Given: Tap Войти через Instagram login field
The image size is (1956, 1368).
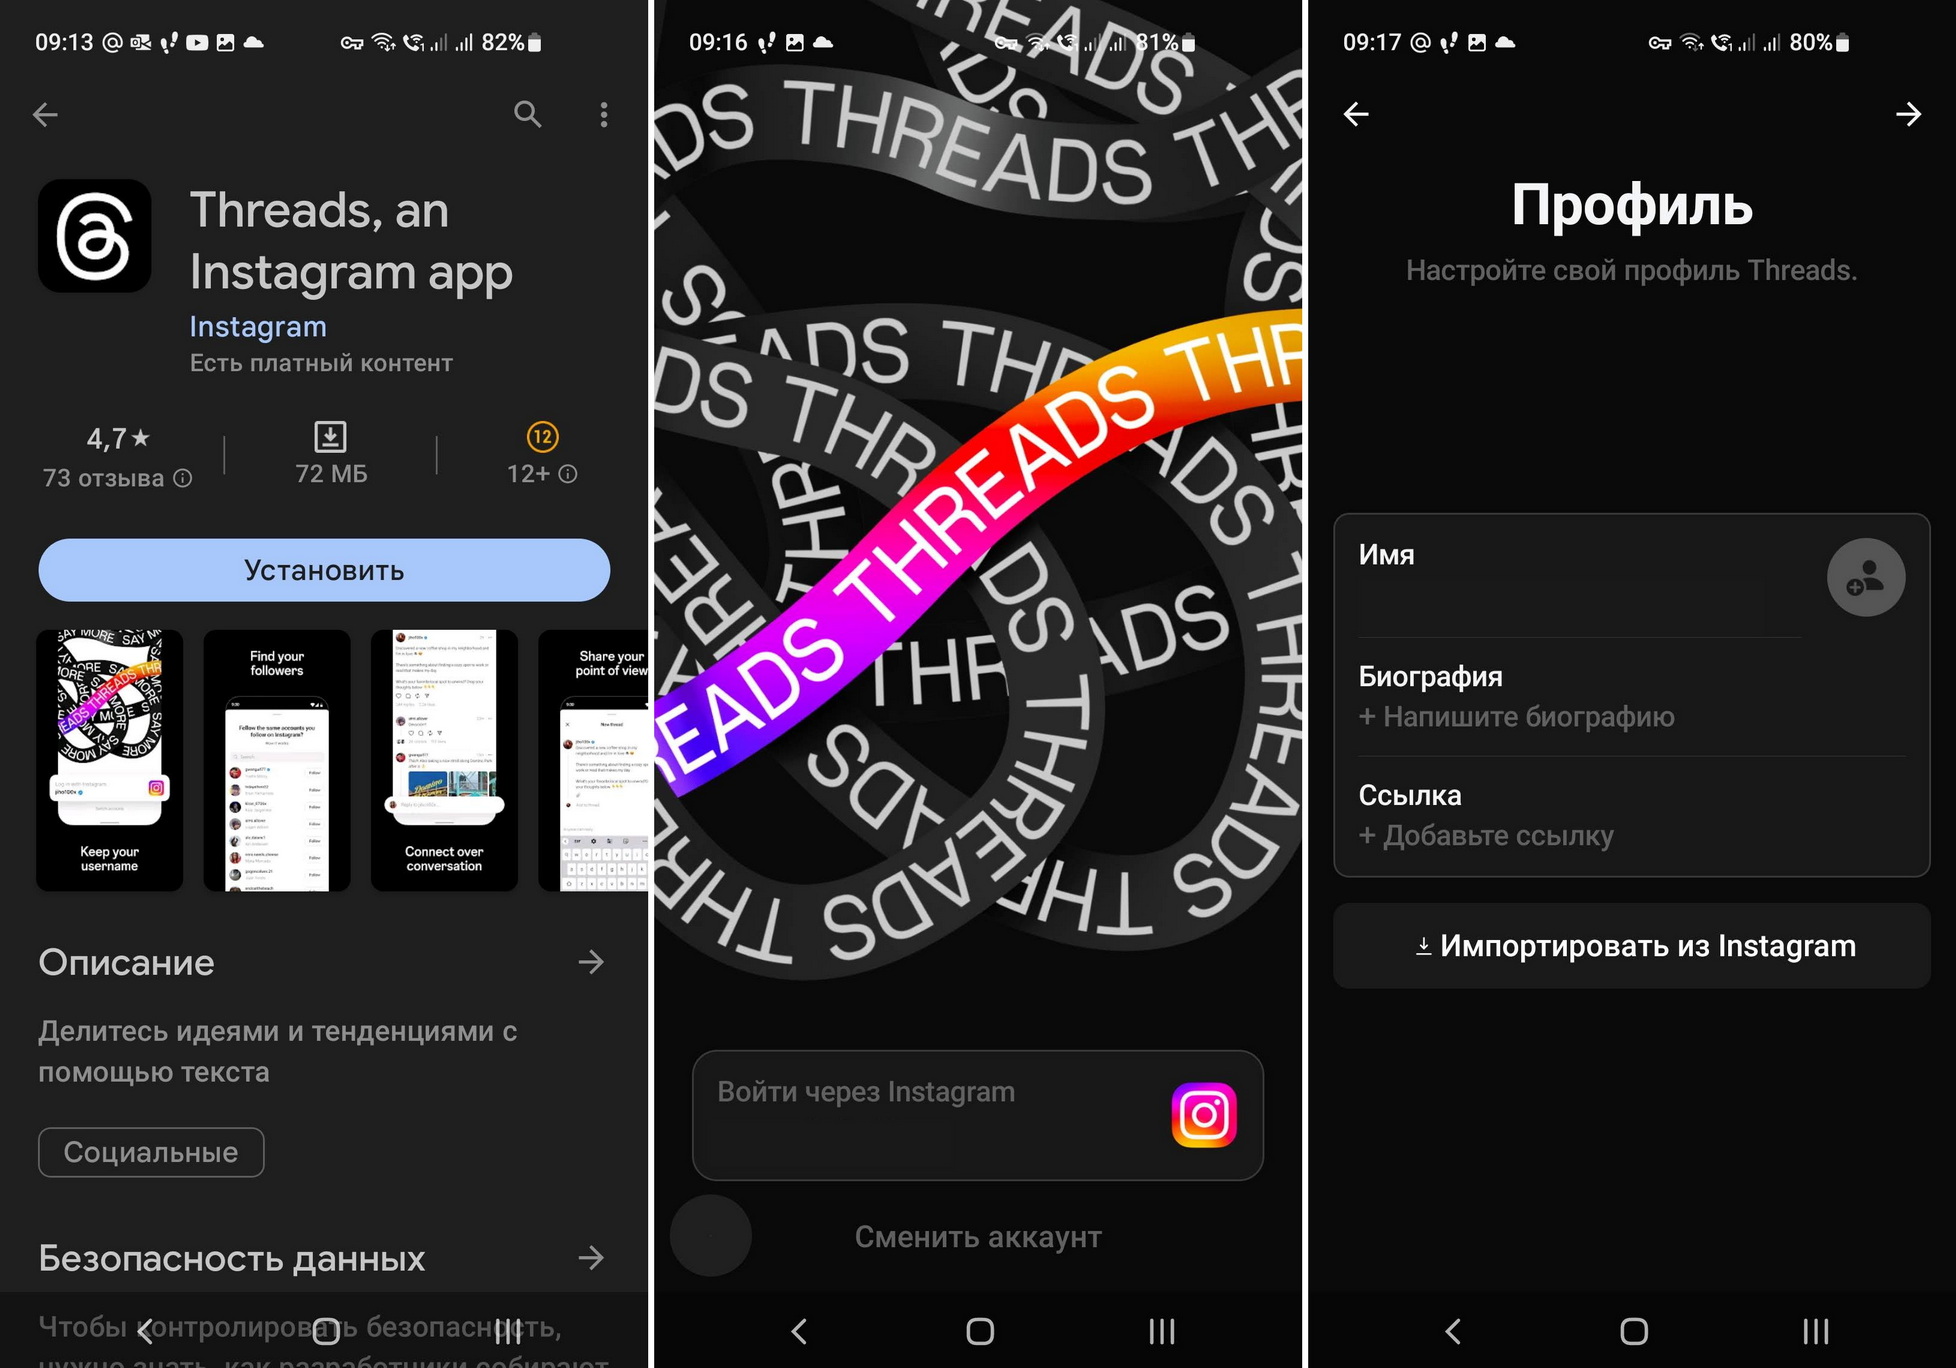Looking at the screenshot, I should click(x=977, y=1074).
